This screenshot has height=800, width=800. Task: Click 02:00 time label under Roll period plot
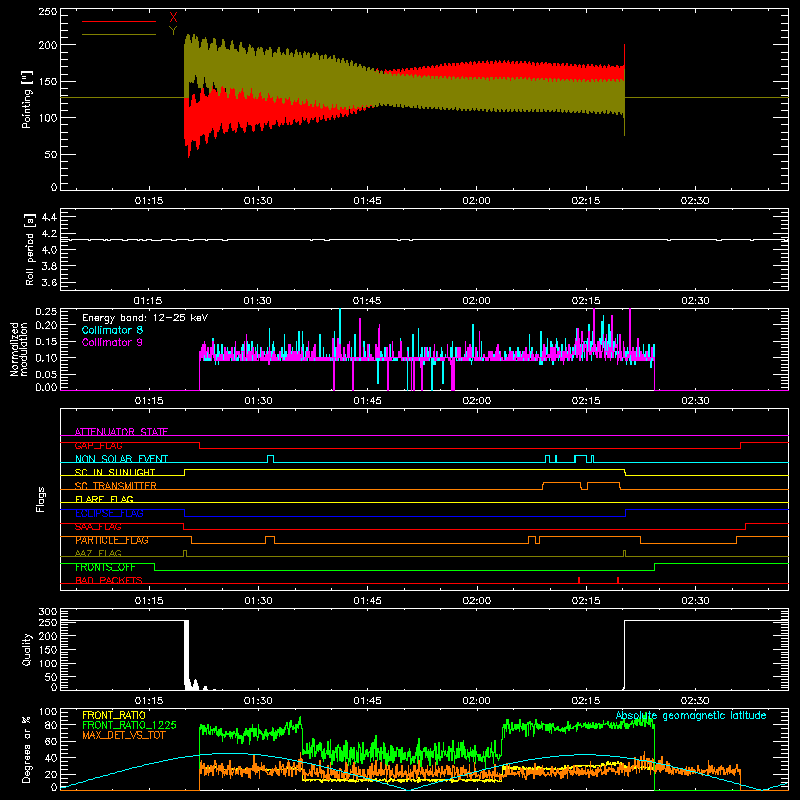[x=476, y=301]
